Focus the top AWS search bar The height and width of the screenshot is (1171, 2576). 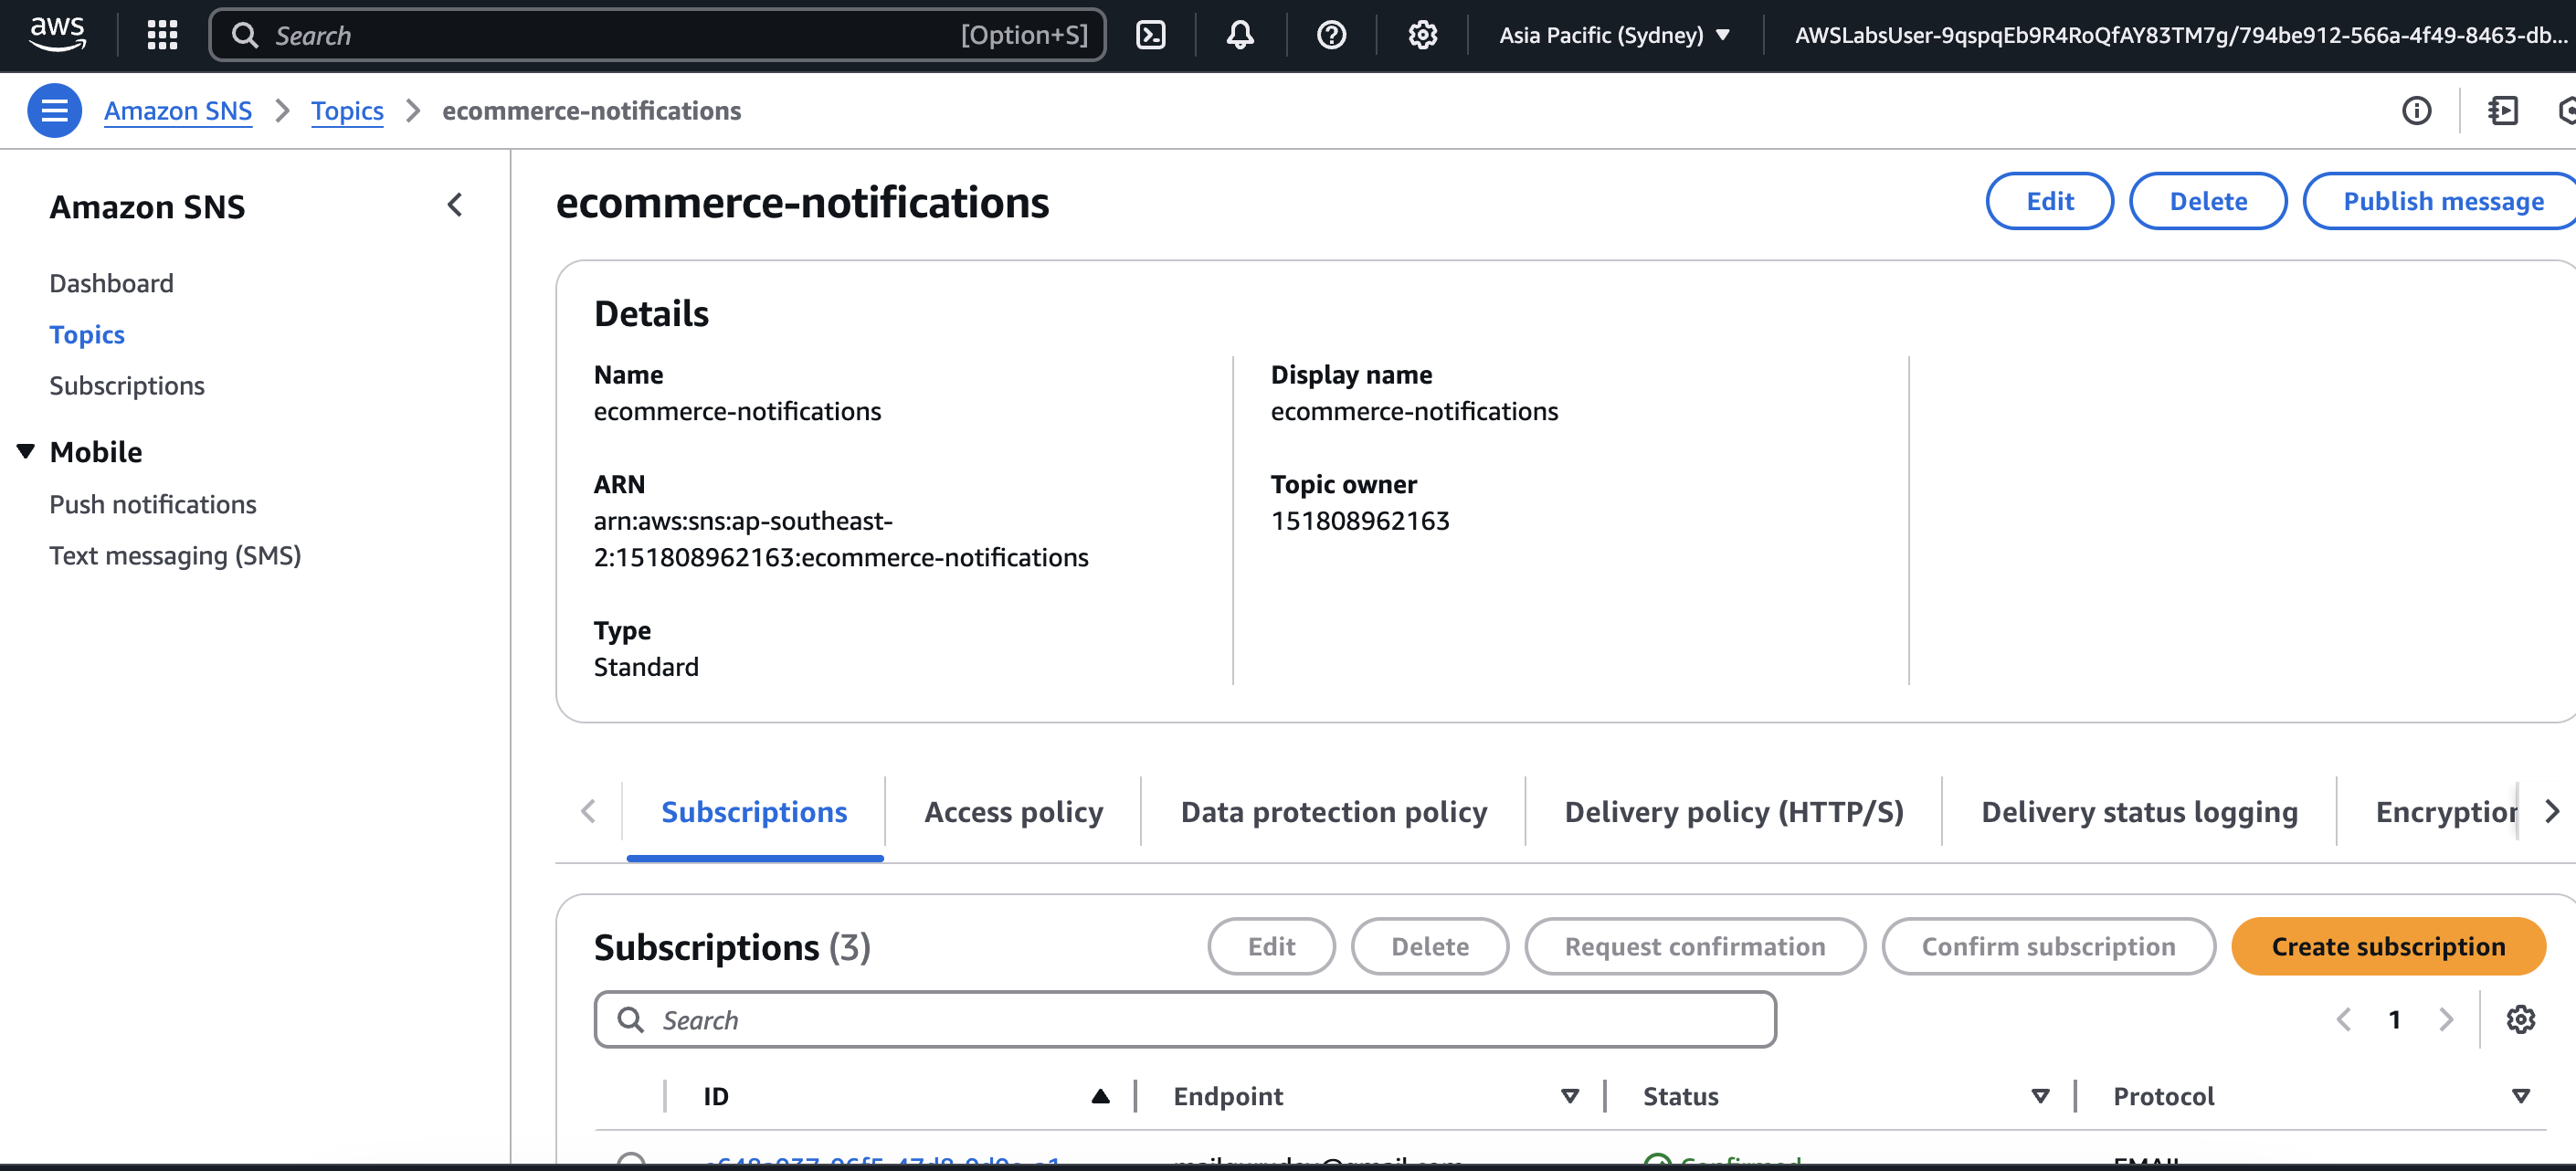coord(657,35)
